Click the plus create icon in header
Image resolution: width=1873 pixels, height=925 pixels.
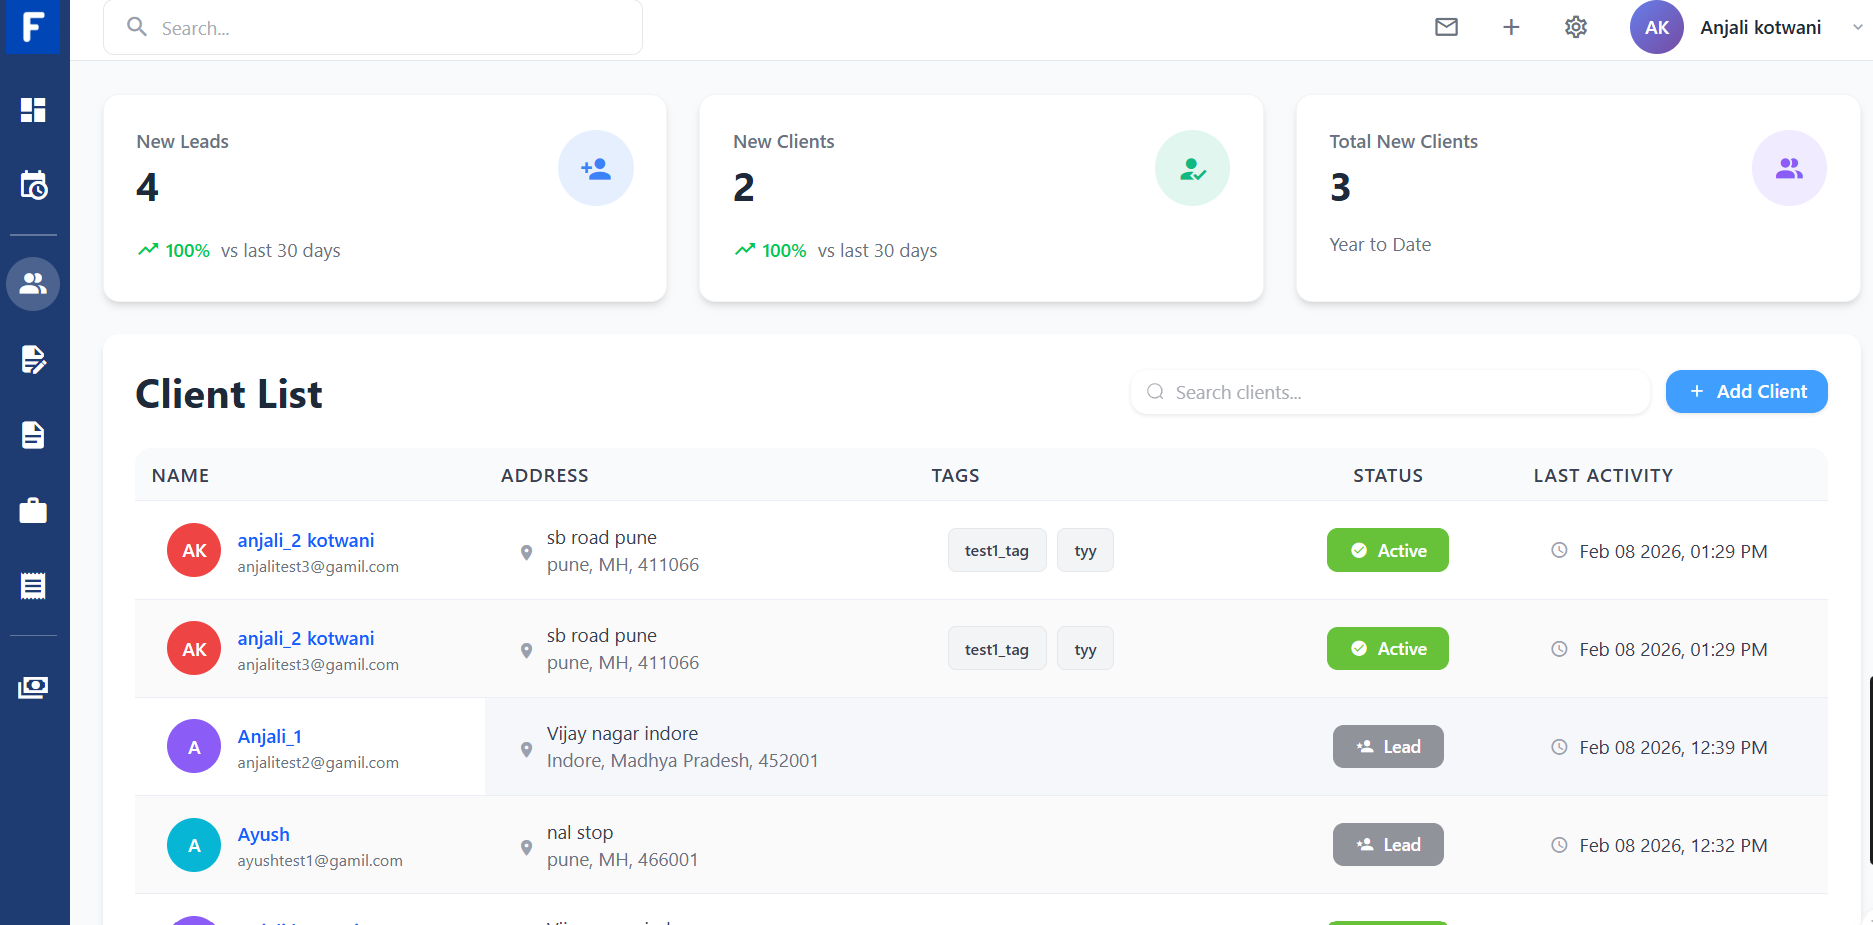tap(1511, 27)
